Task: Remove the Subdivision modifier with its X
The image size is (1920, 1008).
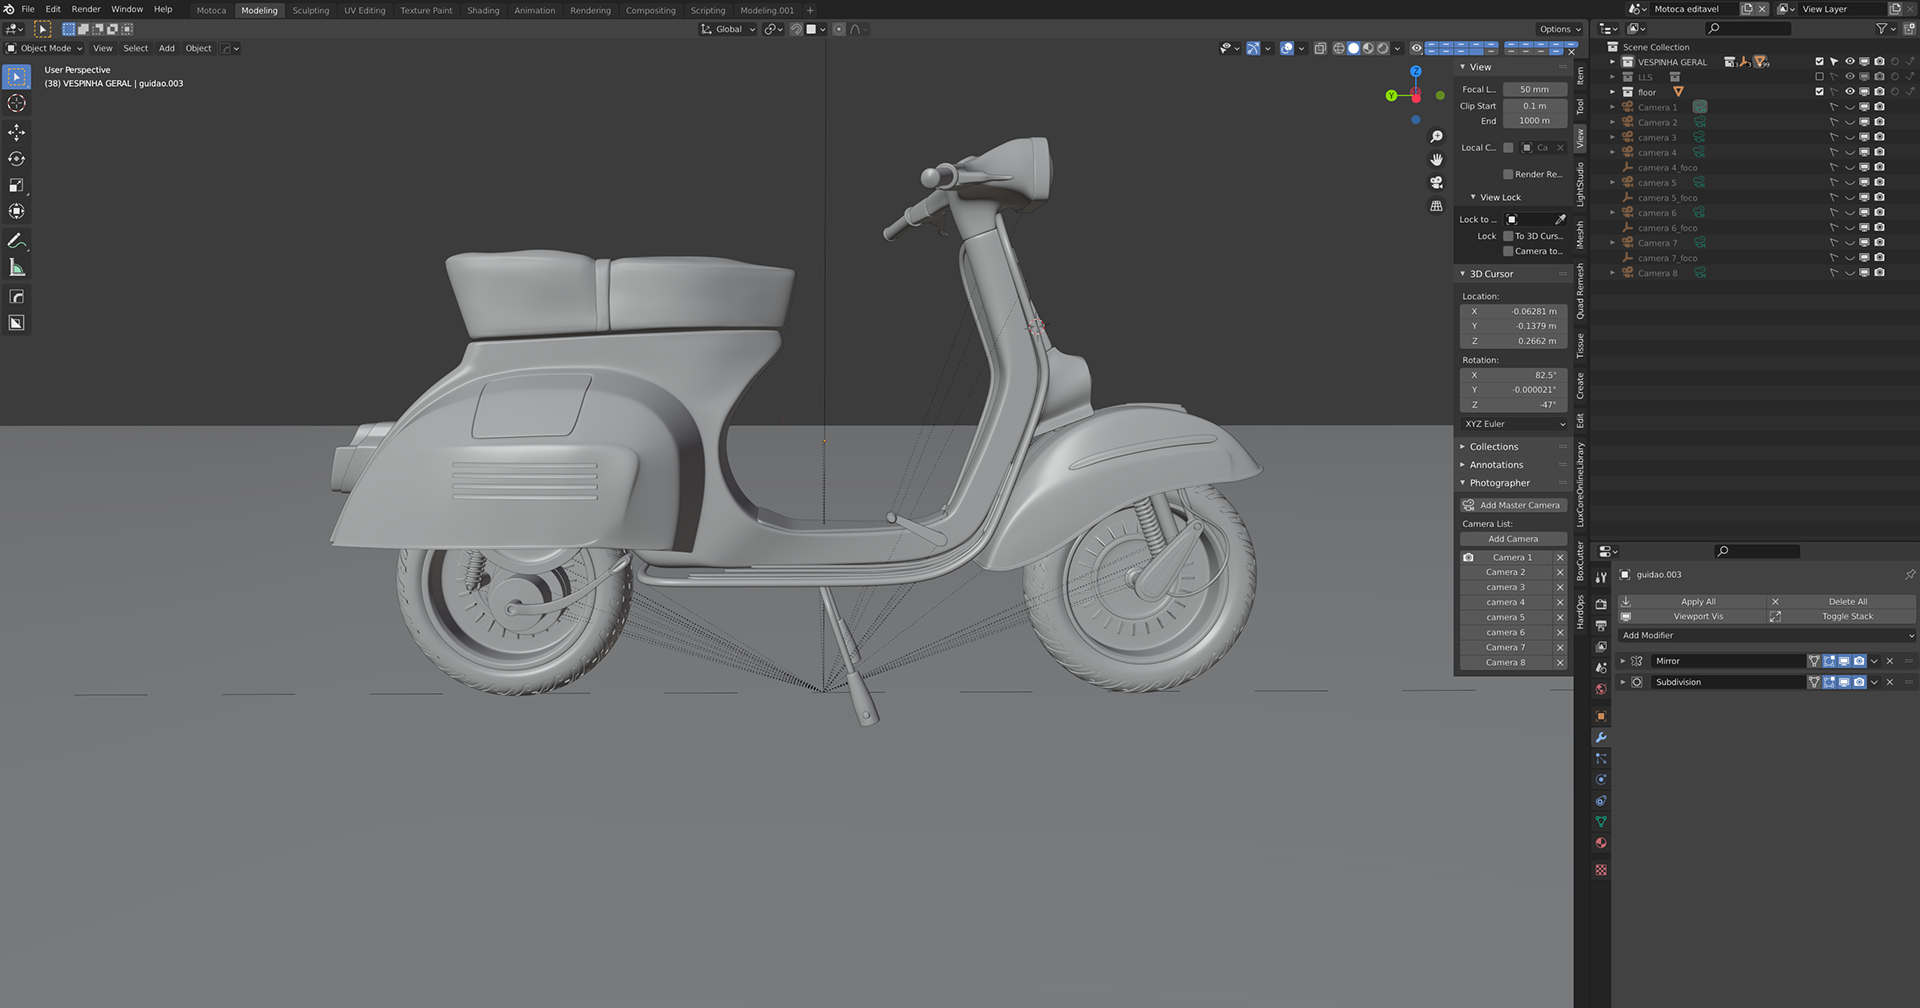Action: [1889, 682]
